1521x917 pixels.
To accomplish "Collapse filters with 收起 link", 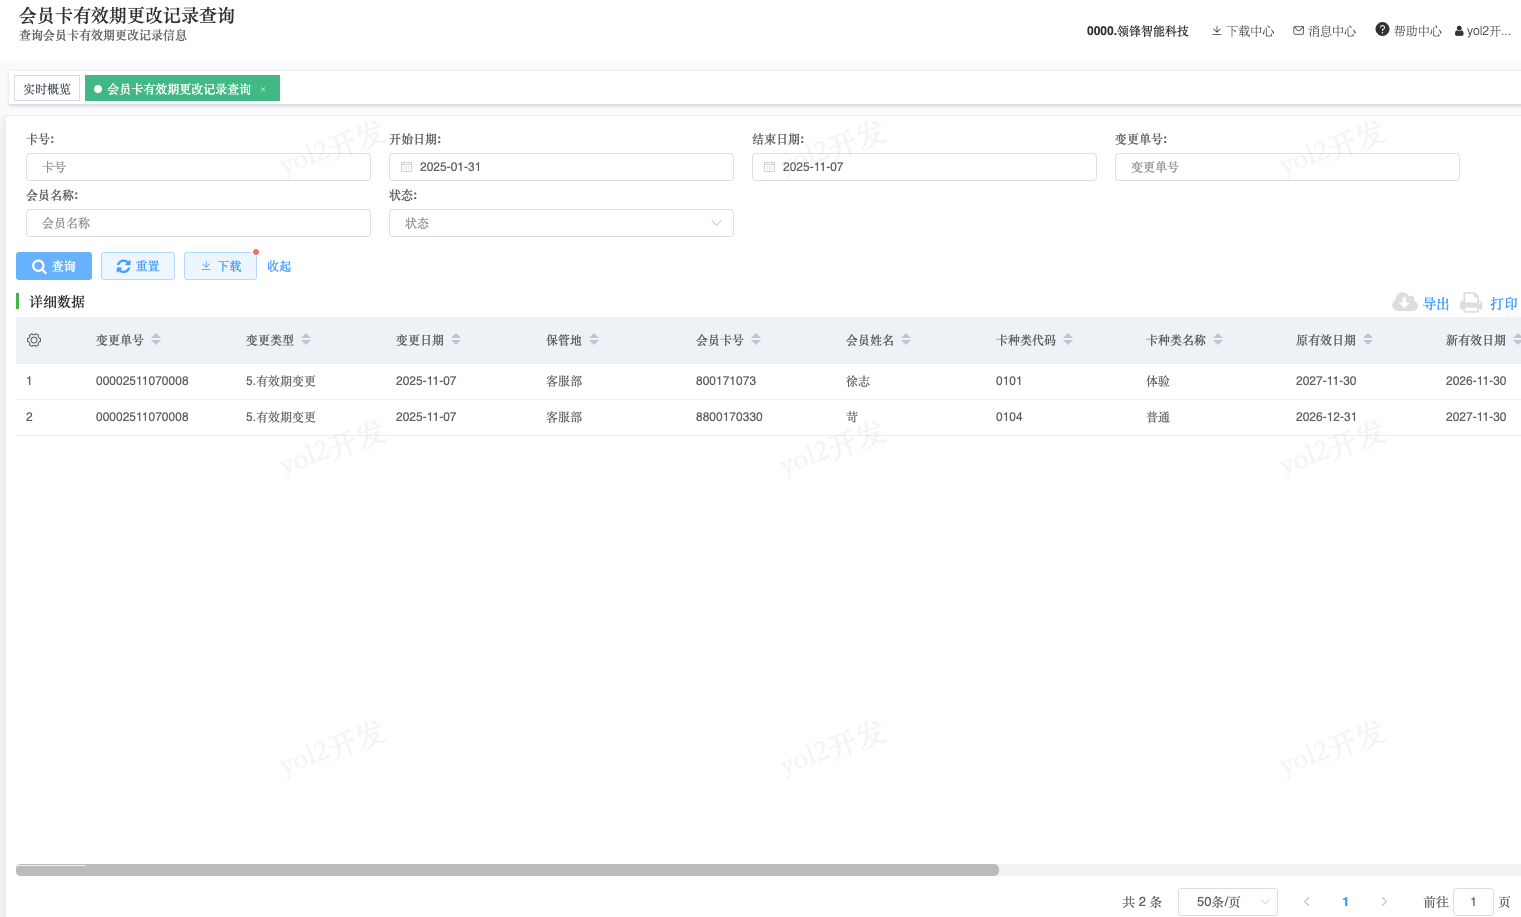I will point(279,266).
